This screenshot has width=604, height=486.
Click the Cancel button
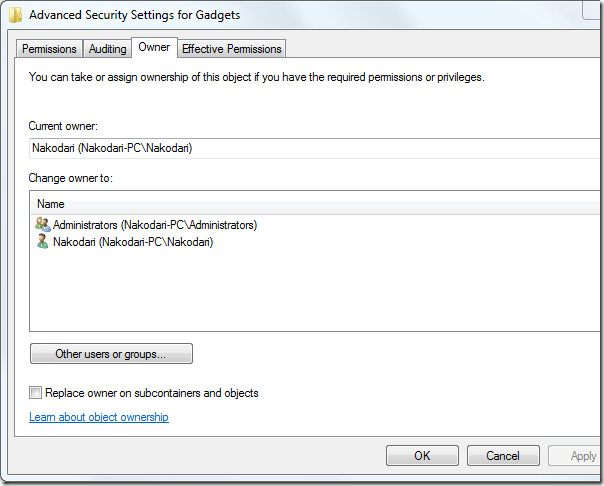(x=503, y=456)
